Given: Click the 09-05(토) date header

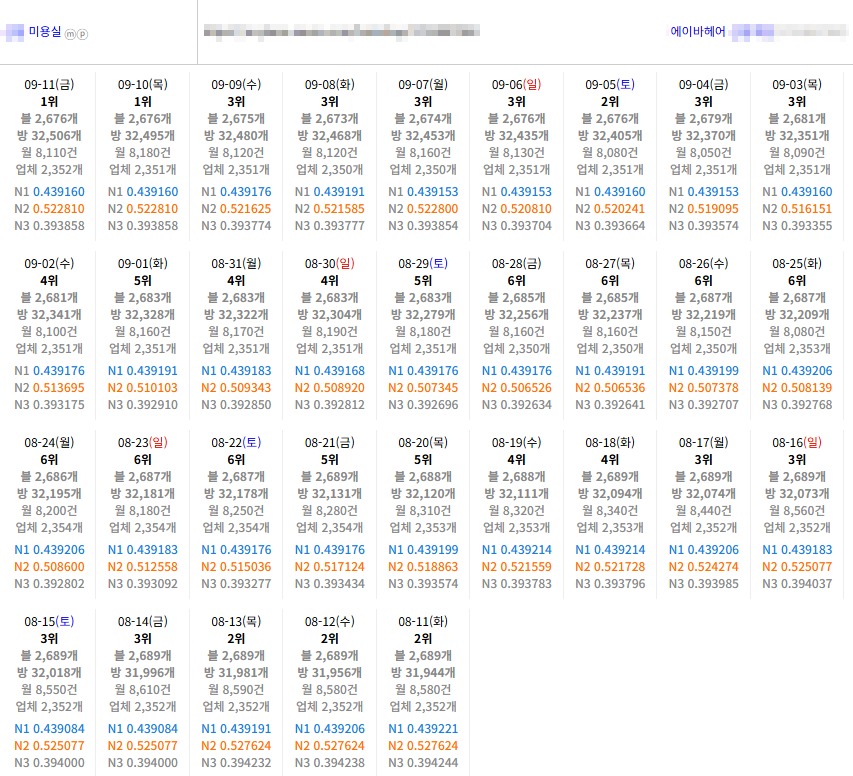Looking at the screenshot, I should 610,84.
